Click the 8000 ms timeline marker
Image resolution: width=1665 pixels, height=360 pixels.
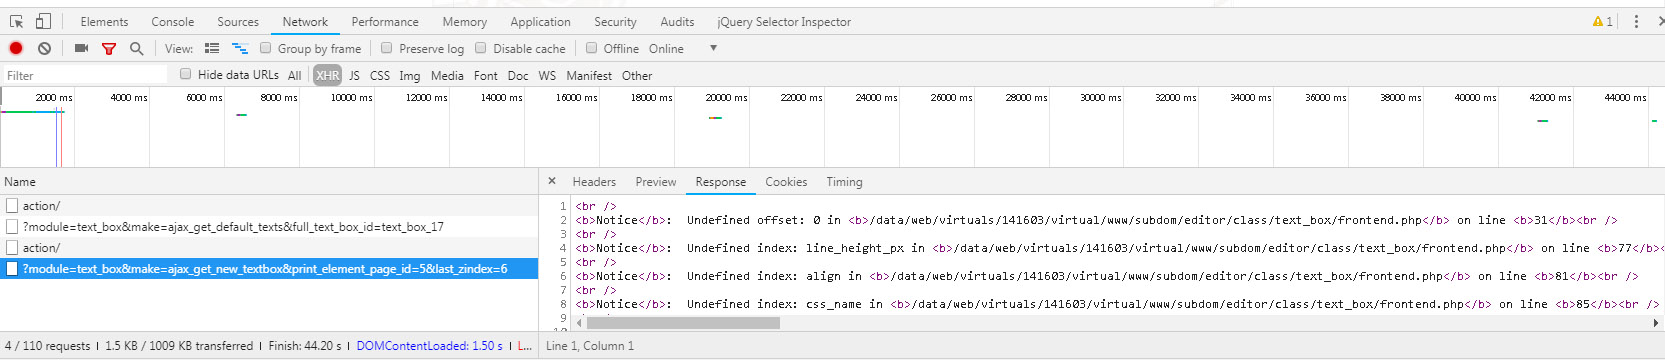point(279,97)
